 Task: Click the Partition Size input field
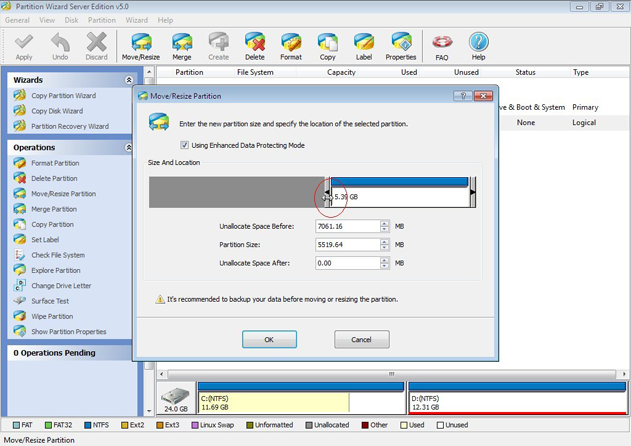(x=345, y=245)
